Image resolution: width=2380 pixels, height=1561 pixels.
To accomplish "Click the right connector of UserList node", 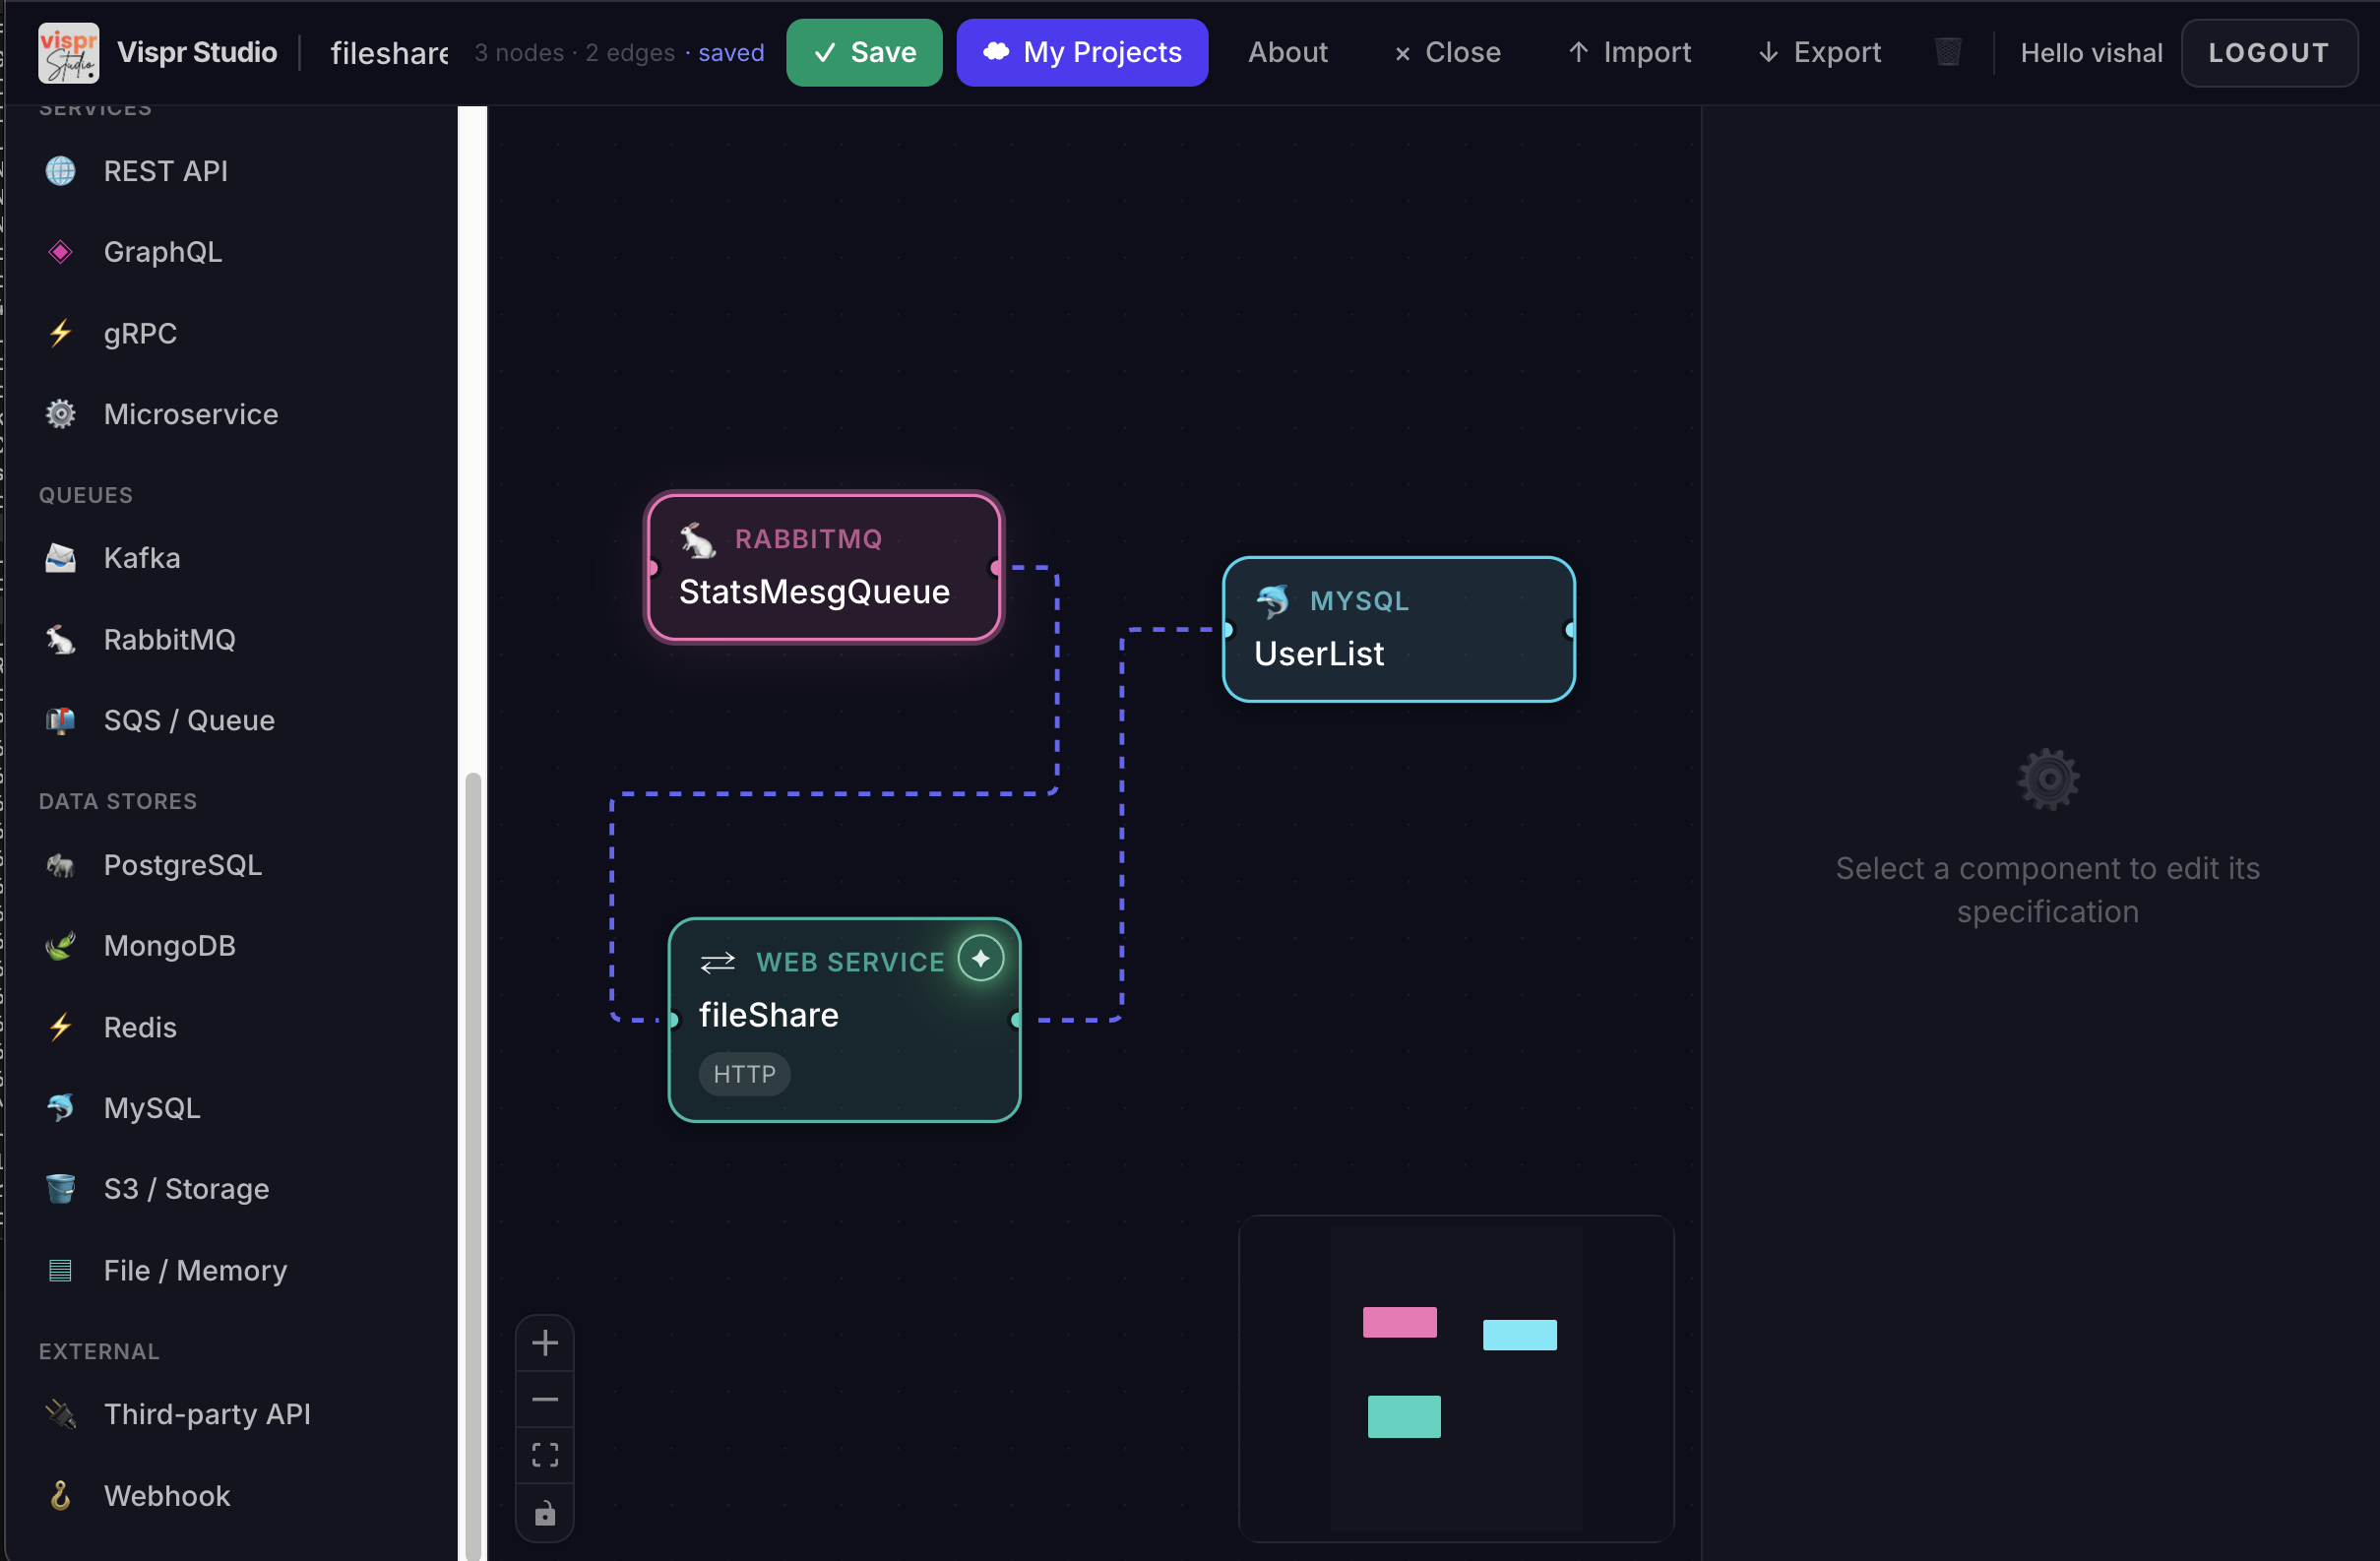I will click(x=1570, y=629).
